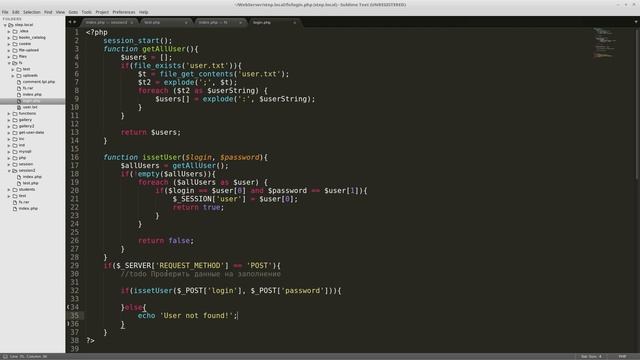Select the gallery2 folder

[26, 126]
